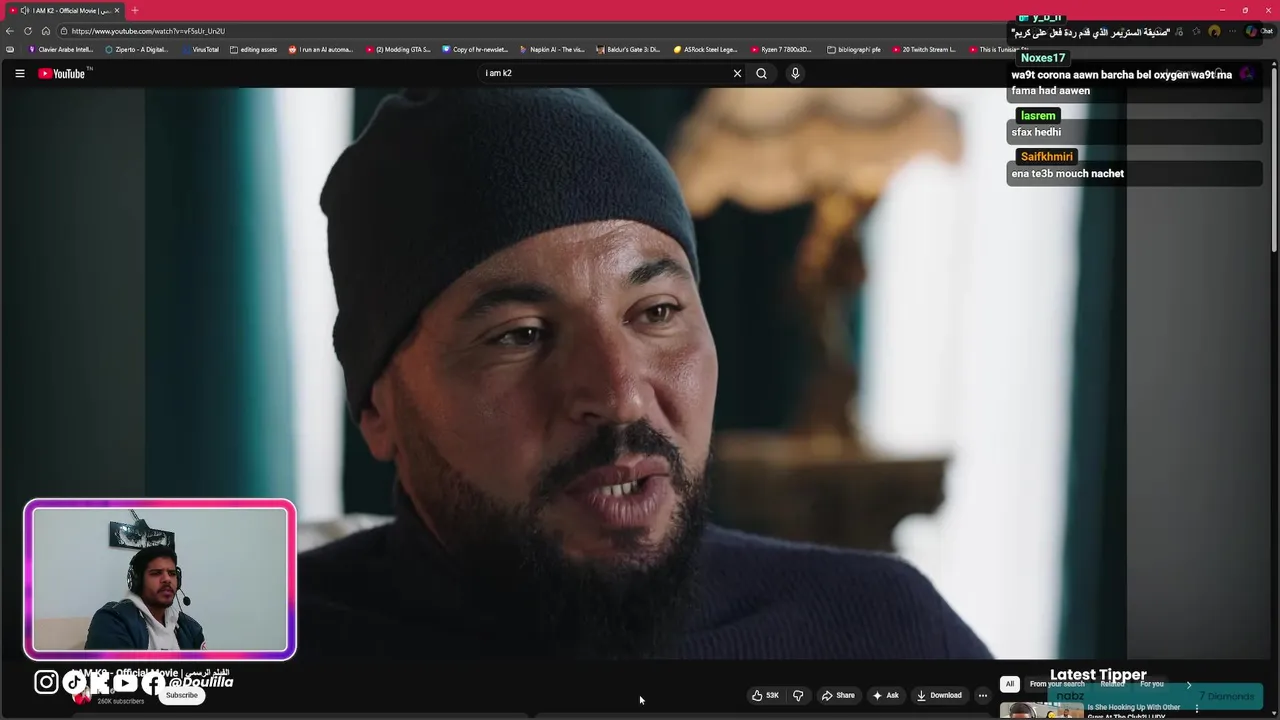Subscribe to the channel
This screenshot has width=1280, height=720.
tap(182, 695)
